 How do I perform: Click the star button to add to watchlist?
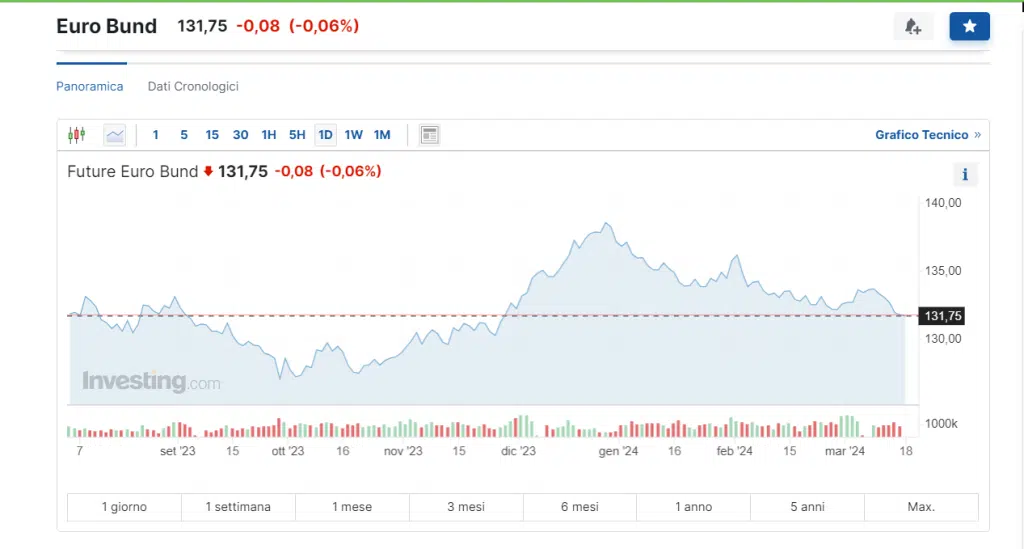click(x=969, y=27)
